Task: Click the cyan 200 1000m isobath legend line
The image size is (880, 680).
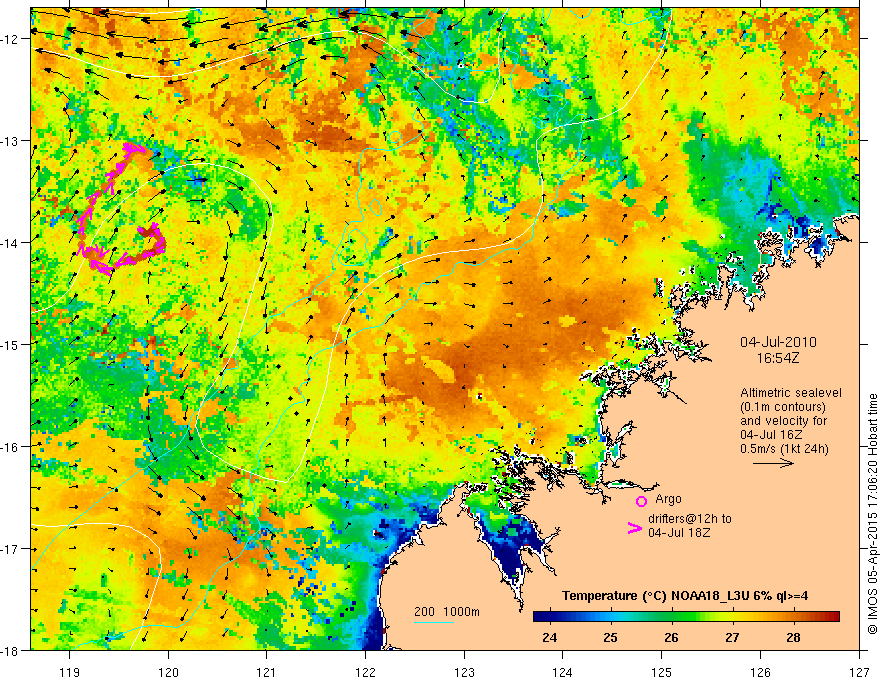Action: click(434, 622)
